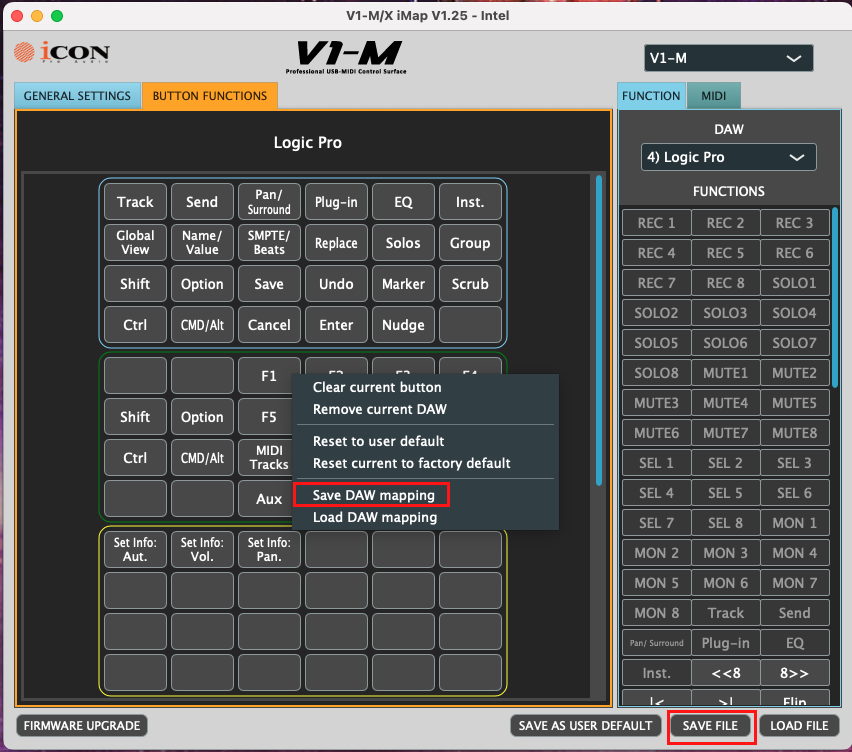Click the Replace button

pyautogui.click(x=336, y=242)
